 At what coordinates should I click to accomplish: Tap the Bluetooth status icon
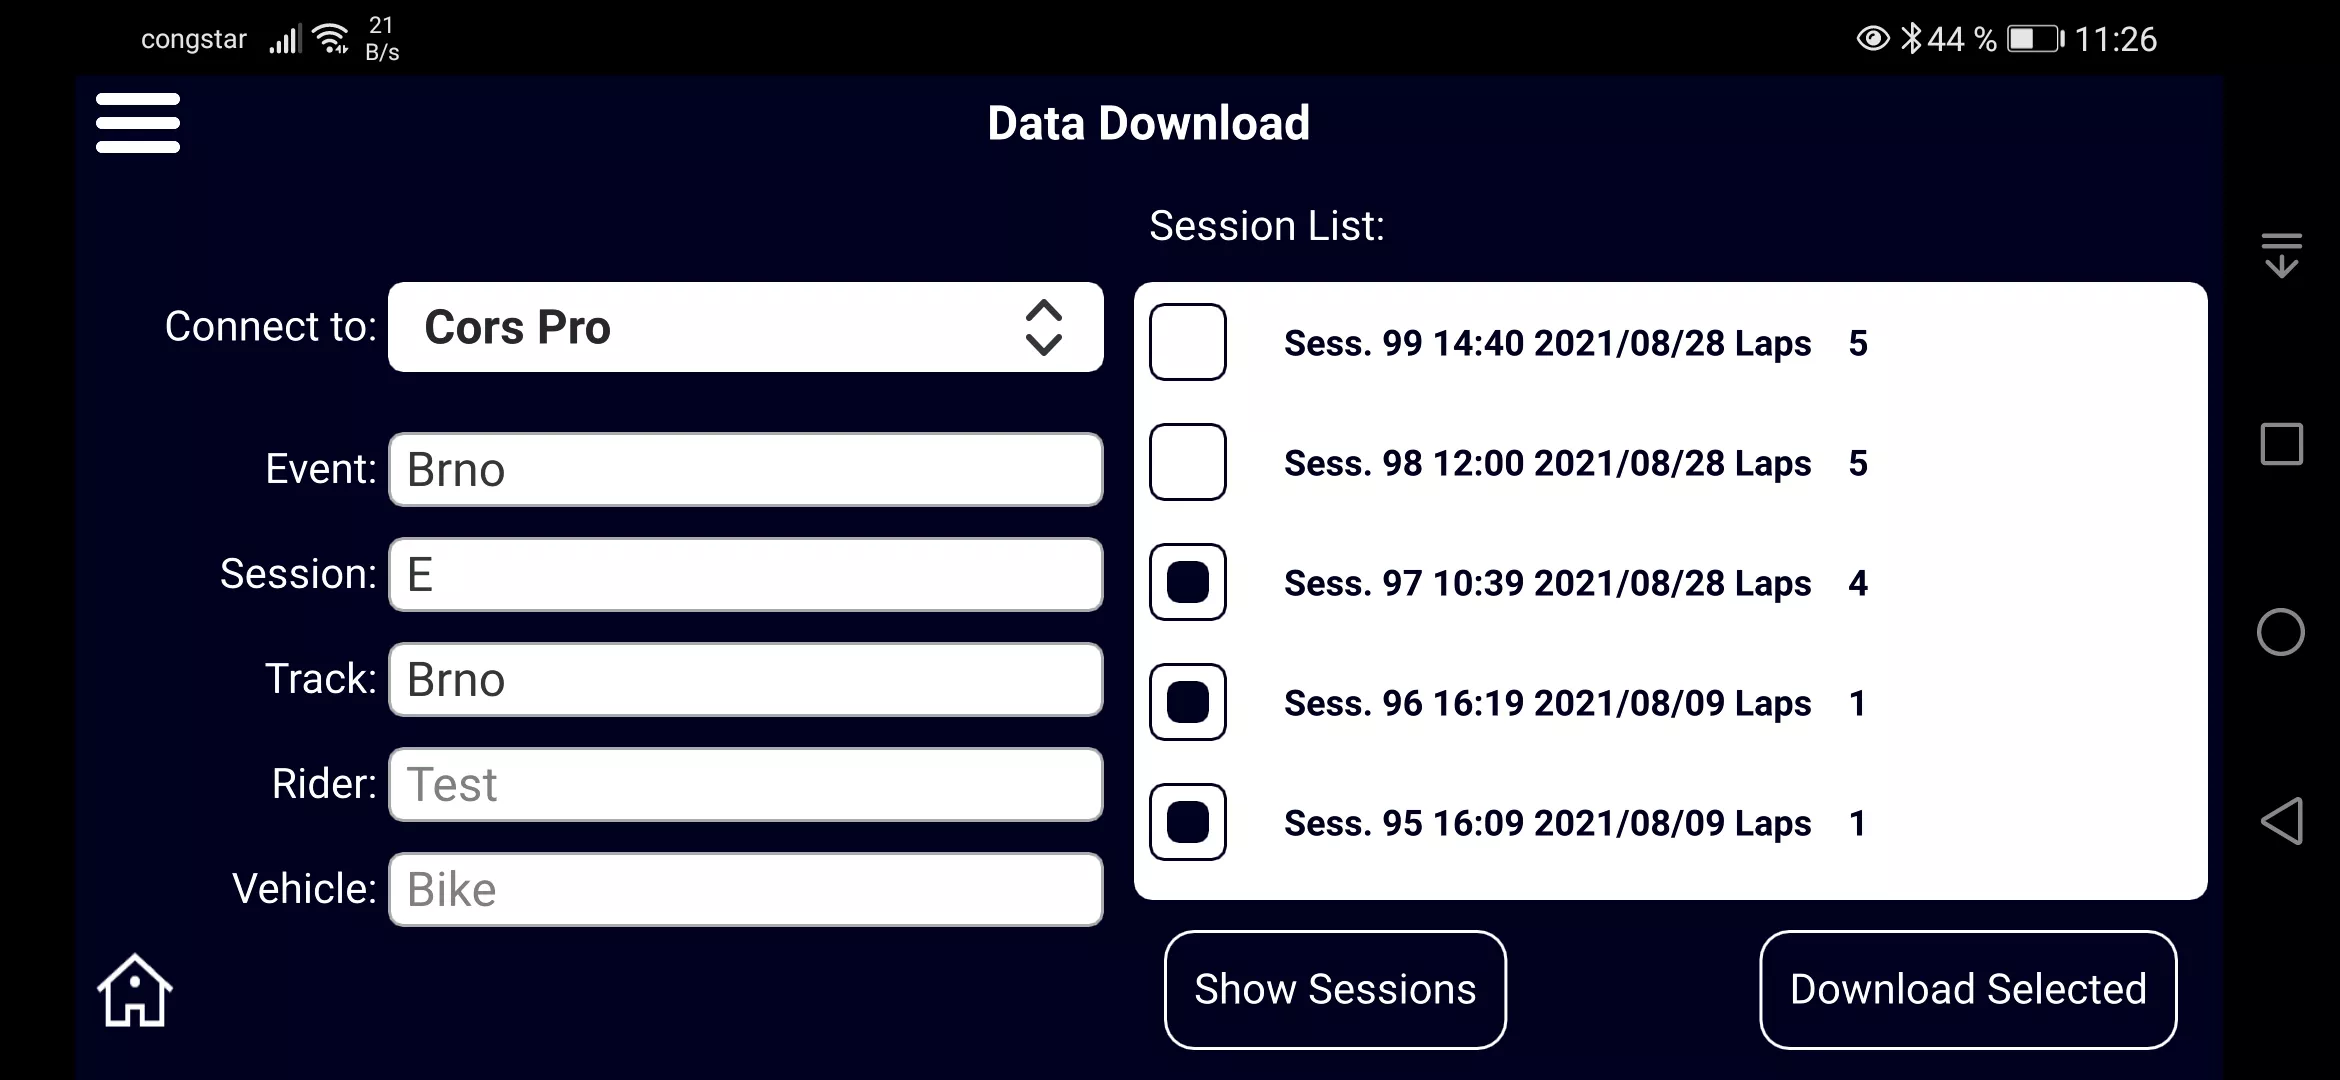(x=1911, y=39)
